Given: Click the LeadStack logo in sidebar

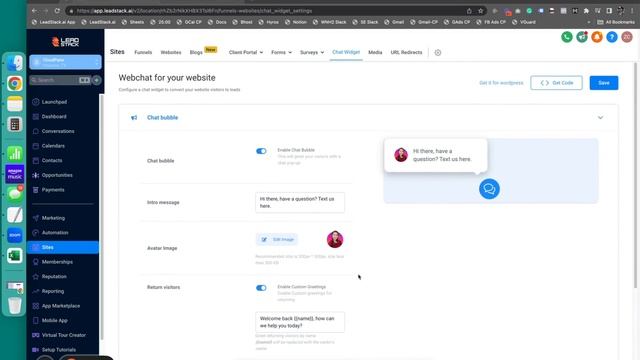Looking at the screenshot, I should [x=65, y=42].
